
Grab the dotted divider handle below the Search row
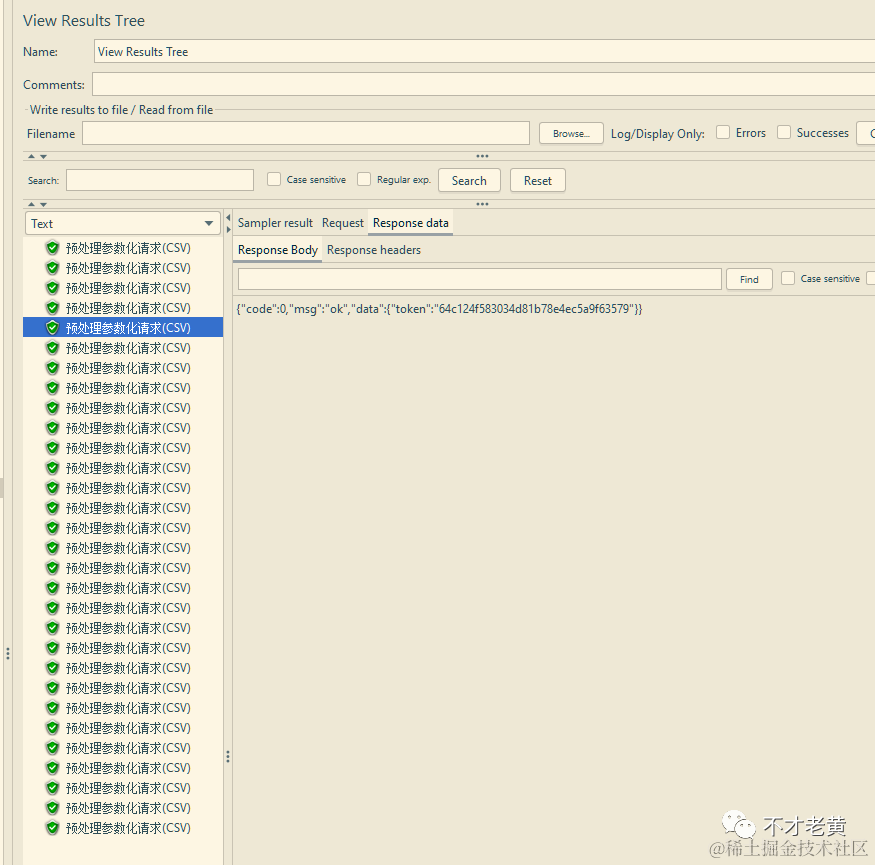pyautogui.click(x=482, y=204)
